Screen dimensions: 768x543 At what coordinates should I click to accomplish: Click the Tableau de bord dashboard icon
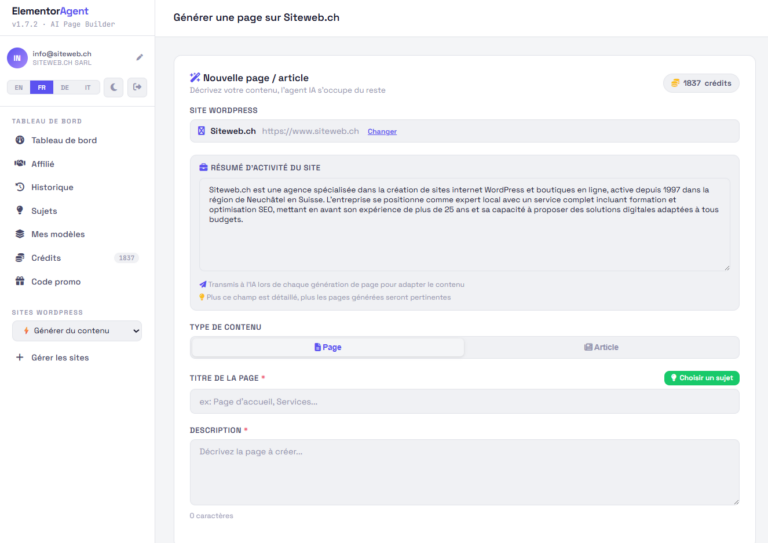tap(20, 140)
